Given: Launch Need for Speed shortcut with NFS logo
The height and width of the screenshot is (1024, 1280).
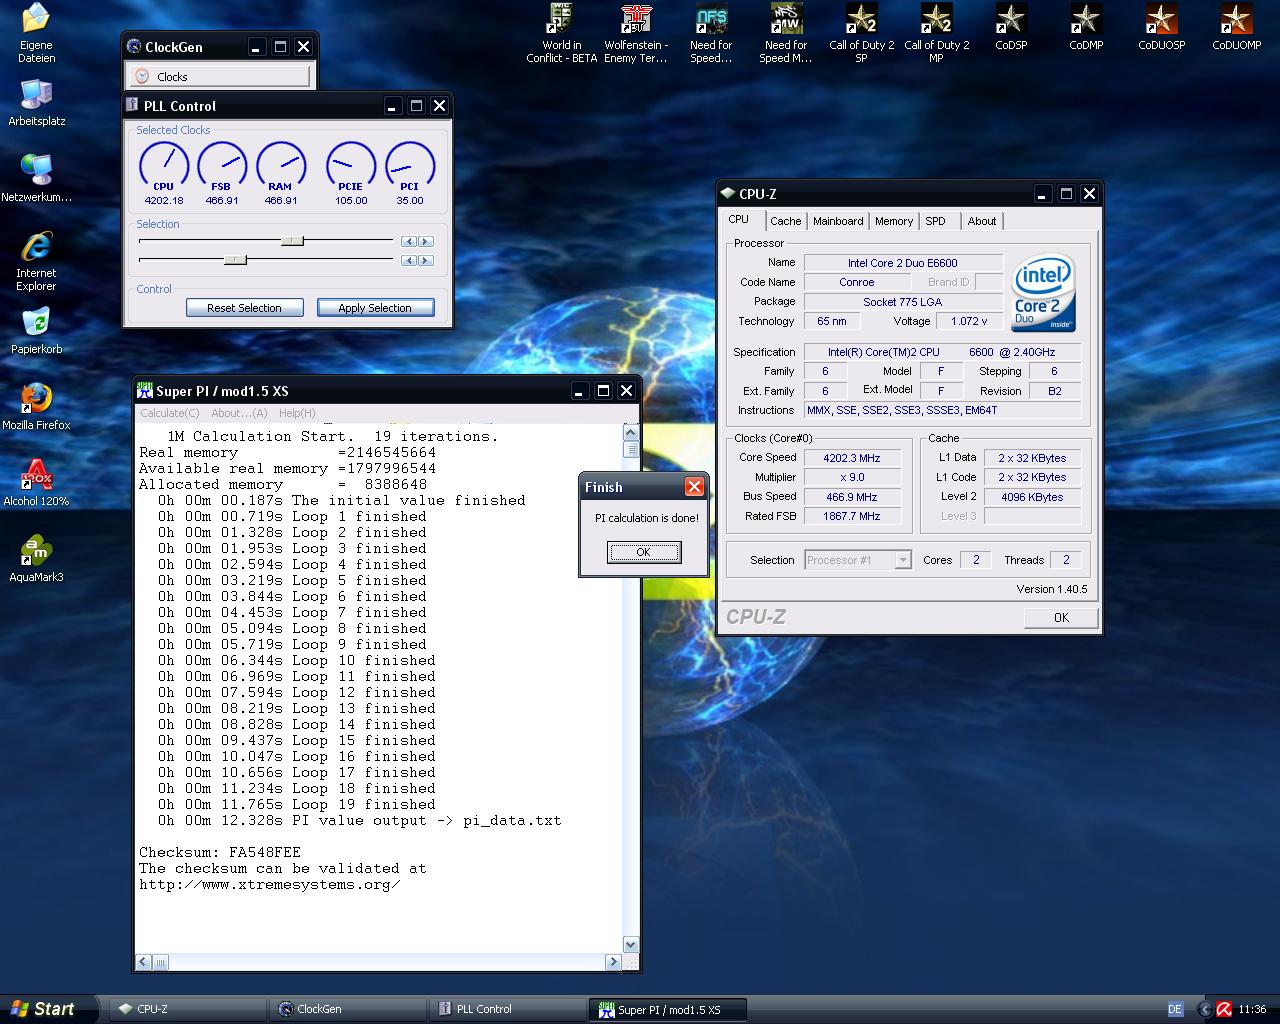Looking at the screenshot, I should 711,33.
